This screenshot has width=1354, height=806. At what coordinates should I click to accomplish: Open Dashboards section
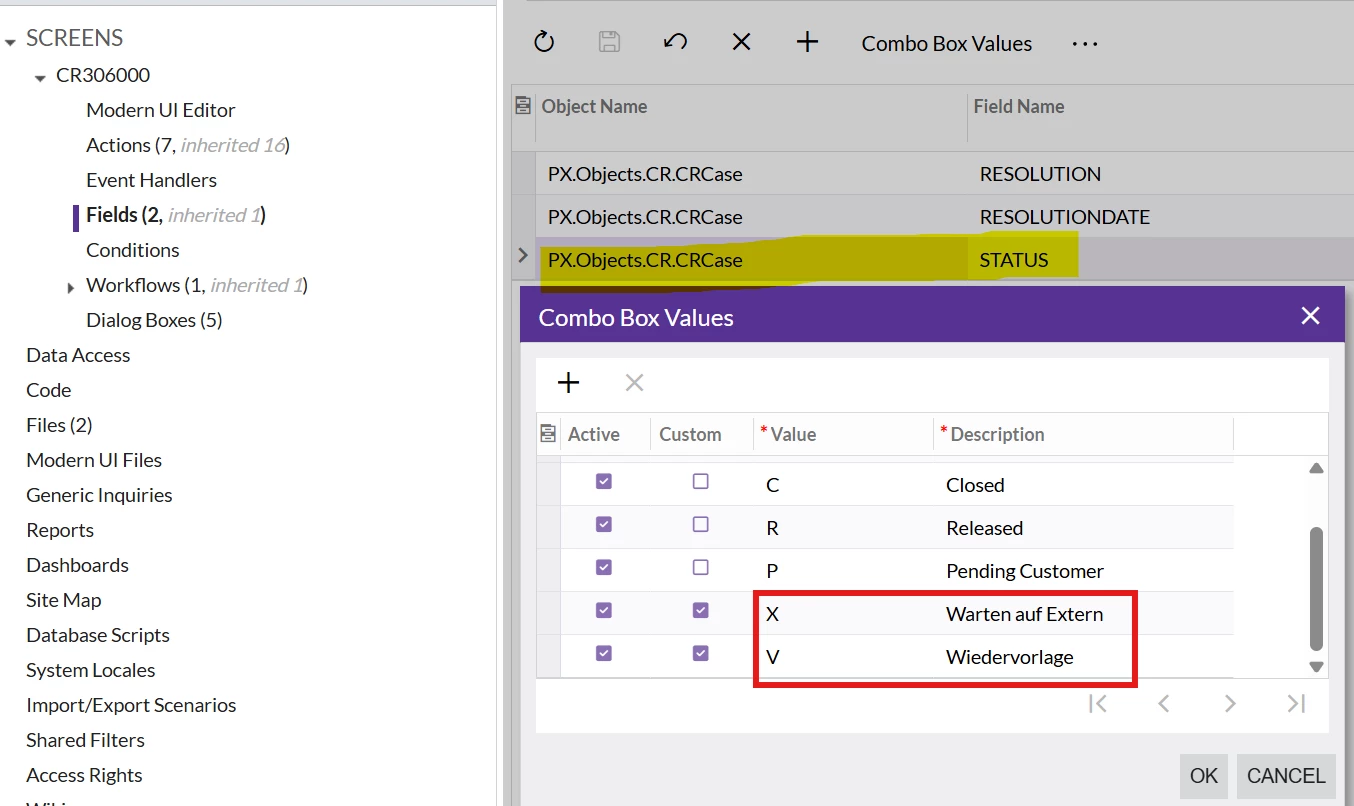pos(77,565)
